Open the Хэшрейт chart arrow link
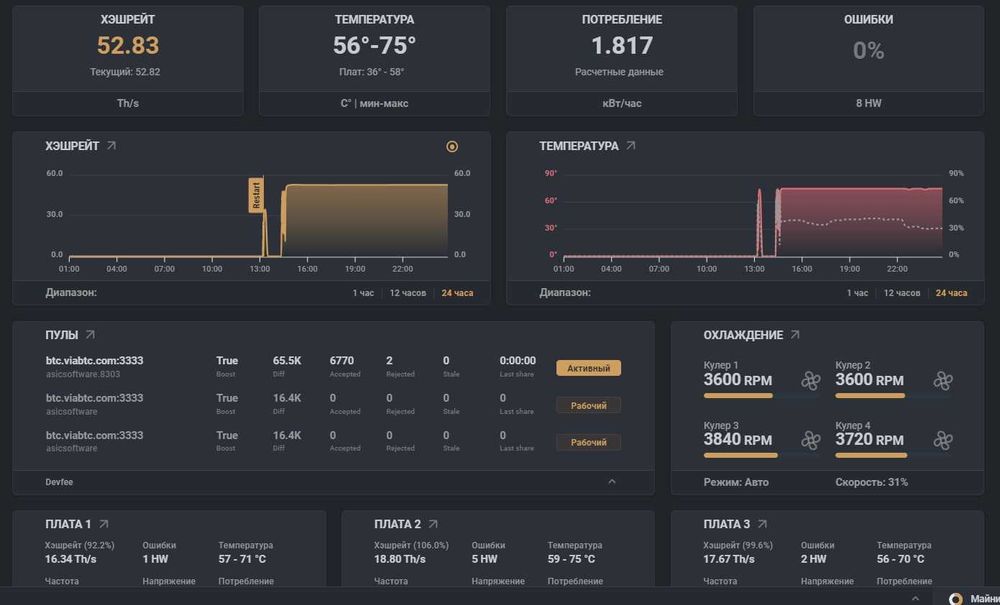The height and width of the screenshot is (605, 1000). pos(112,146)
